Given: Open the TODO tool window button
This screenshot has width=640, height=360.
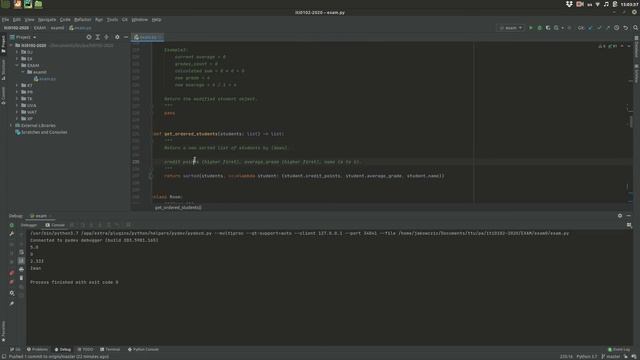Looking at the screenshot, I should coord(85,349).
